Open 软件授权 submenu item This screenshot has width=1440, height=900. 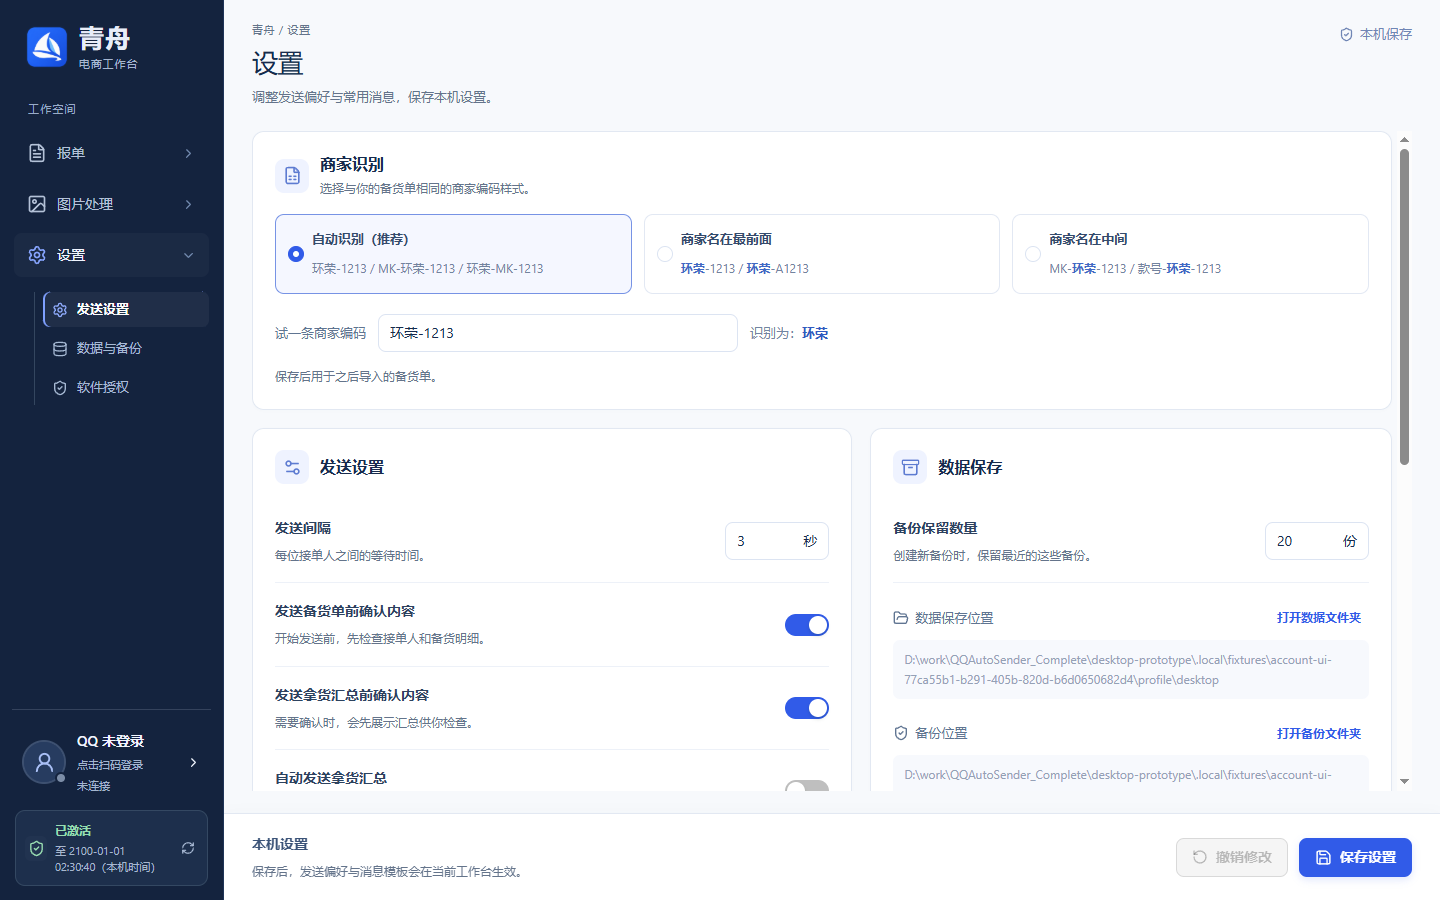(126, 387)
